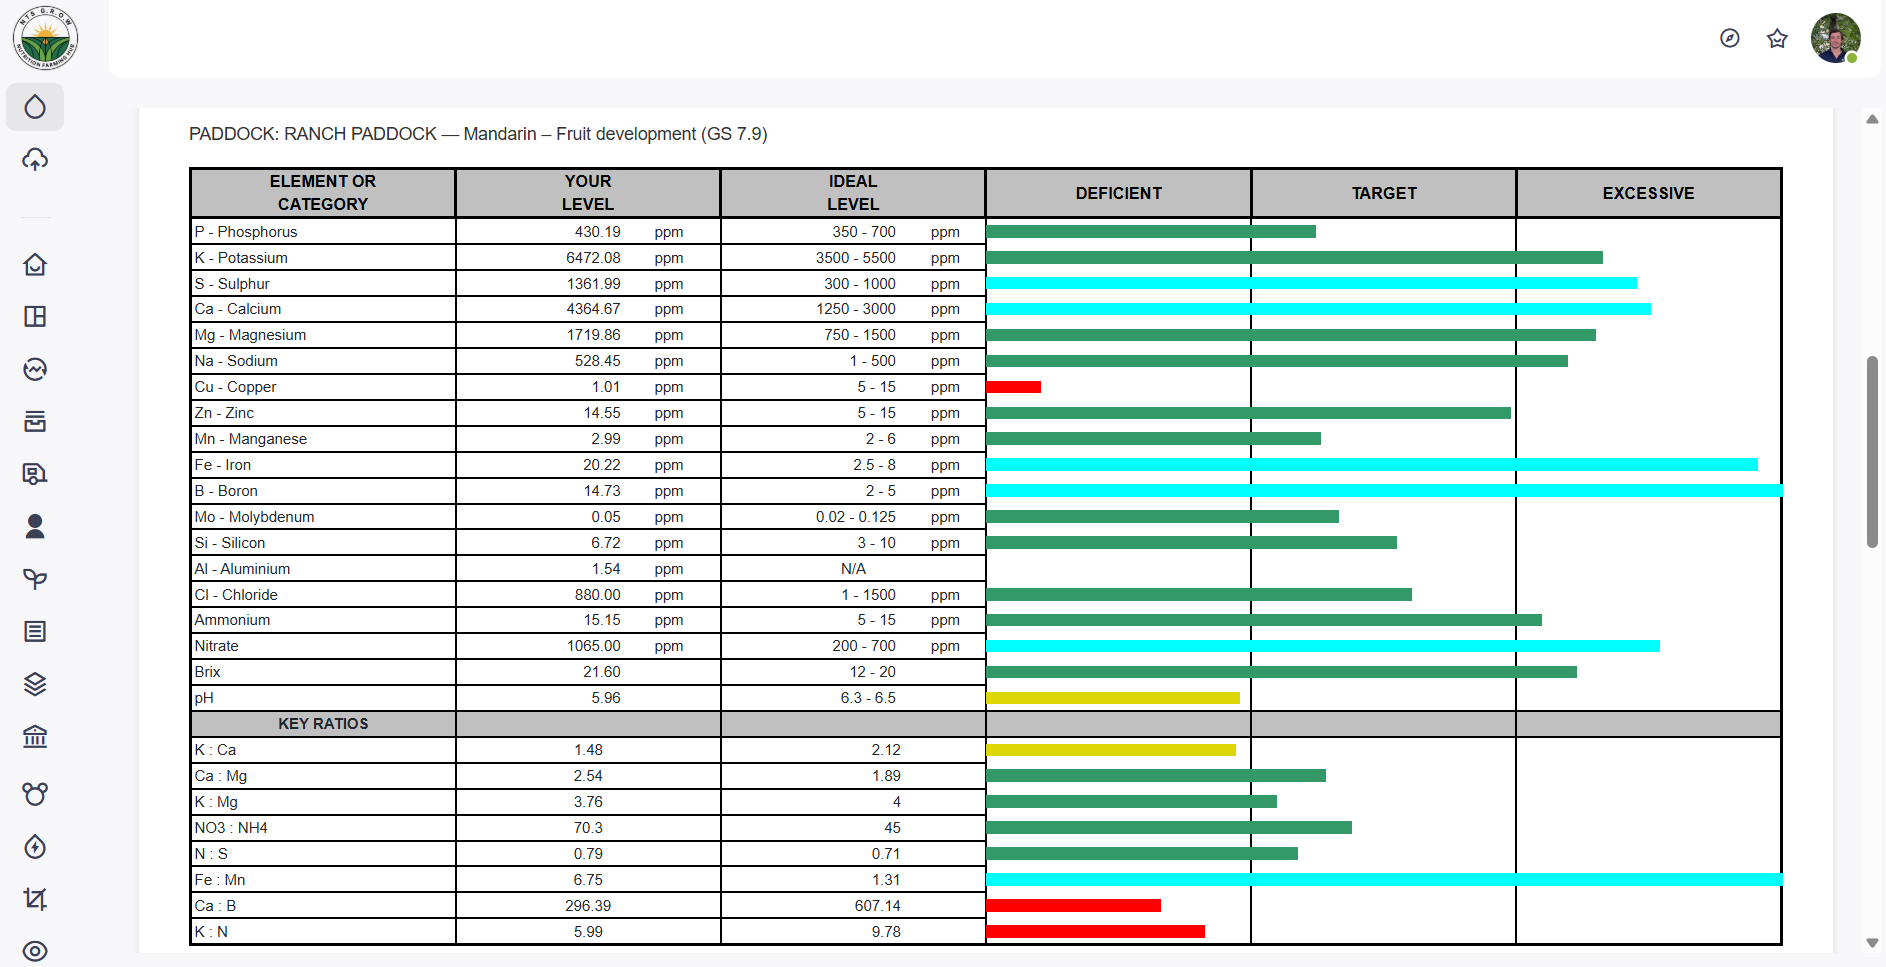
Task: Click the connected circles sidebar icon
Action: [35, 794]
